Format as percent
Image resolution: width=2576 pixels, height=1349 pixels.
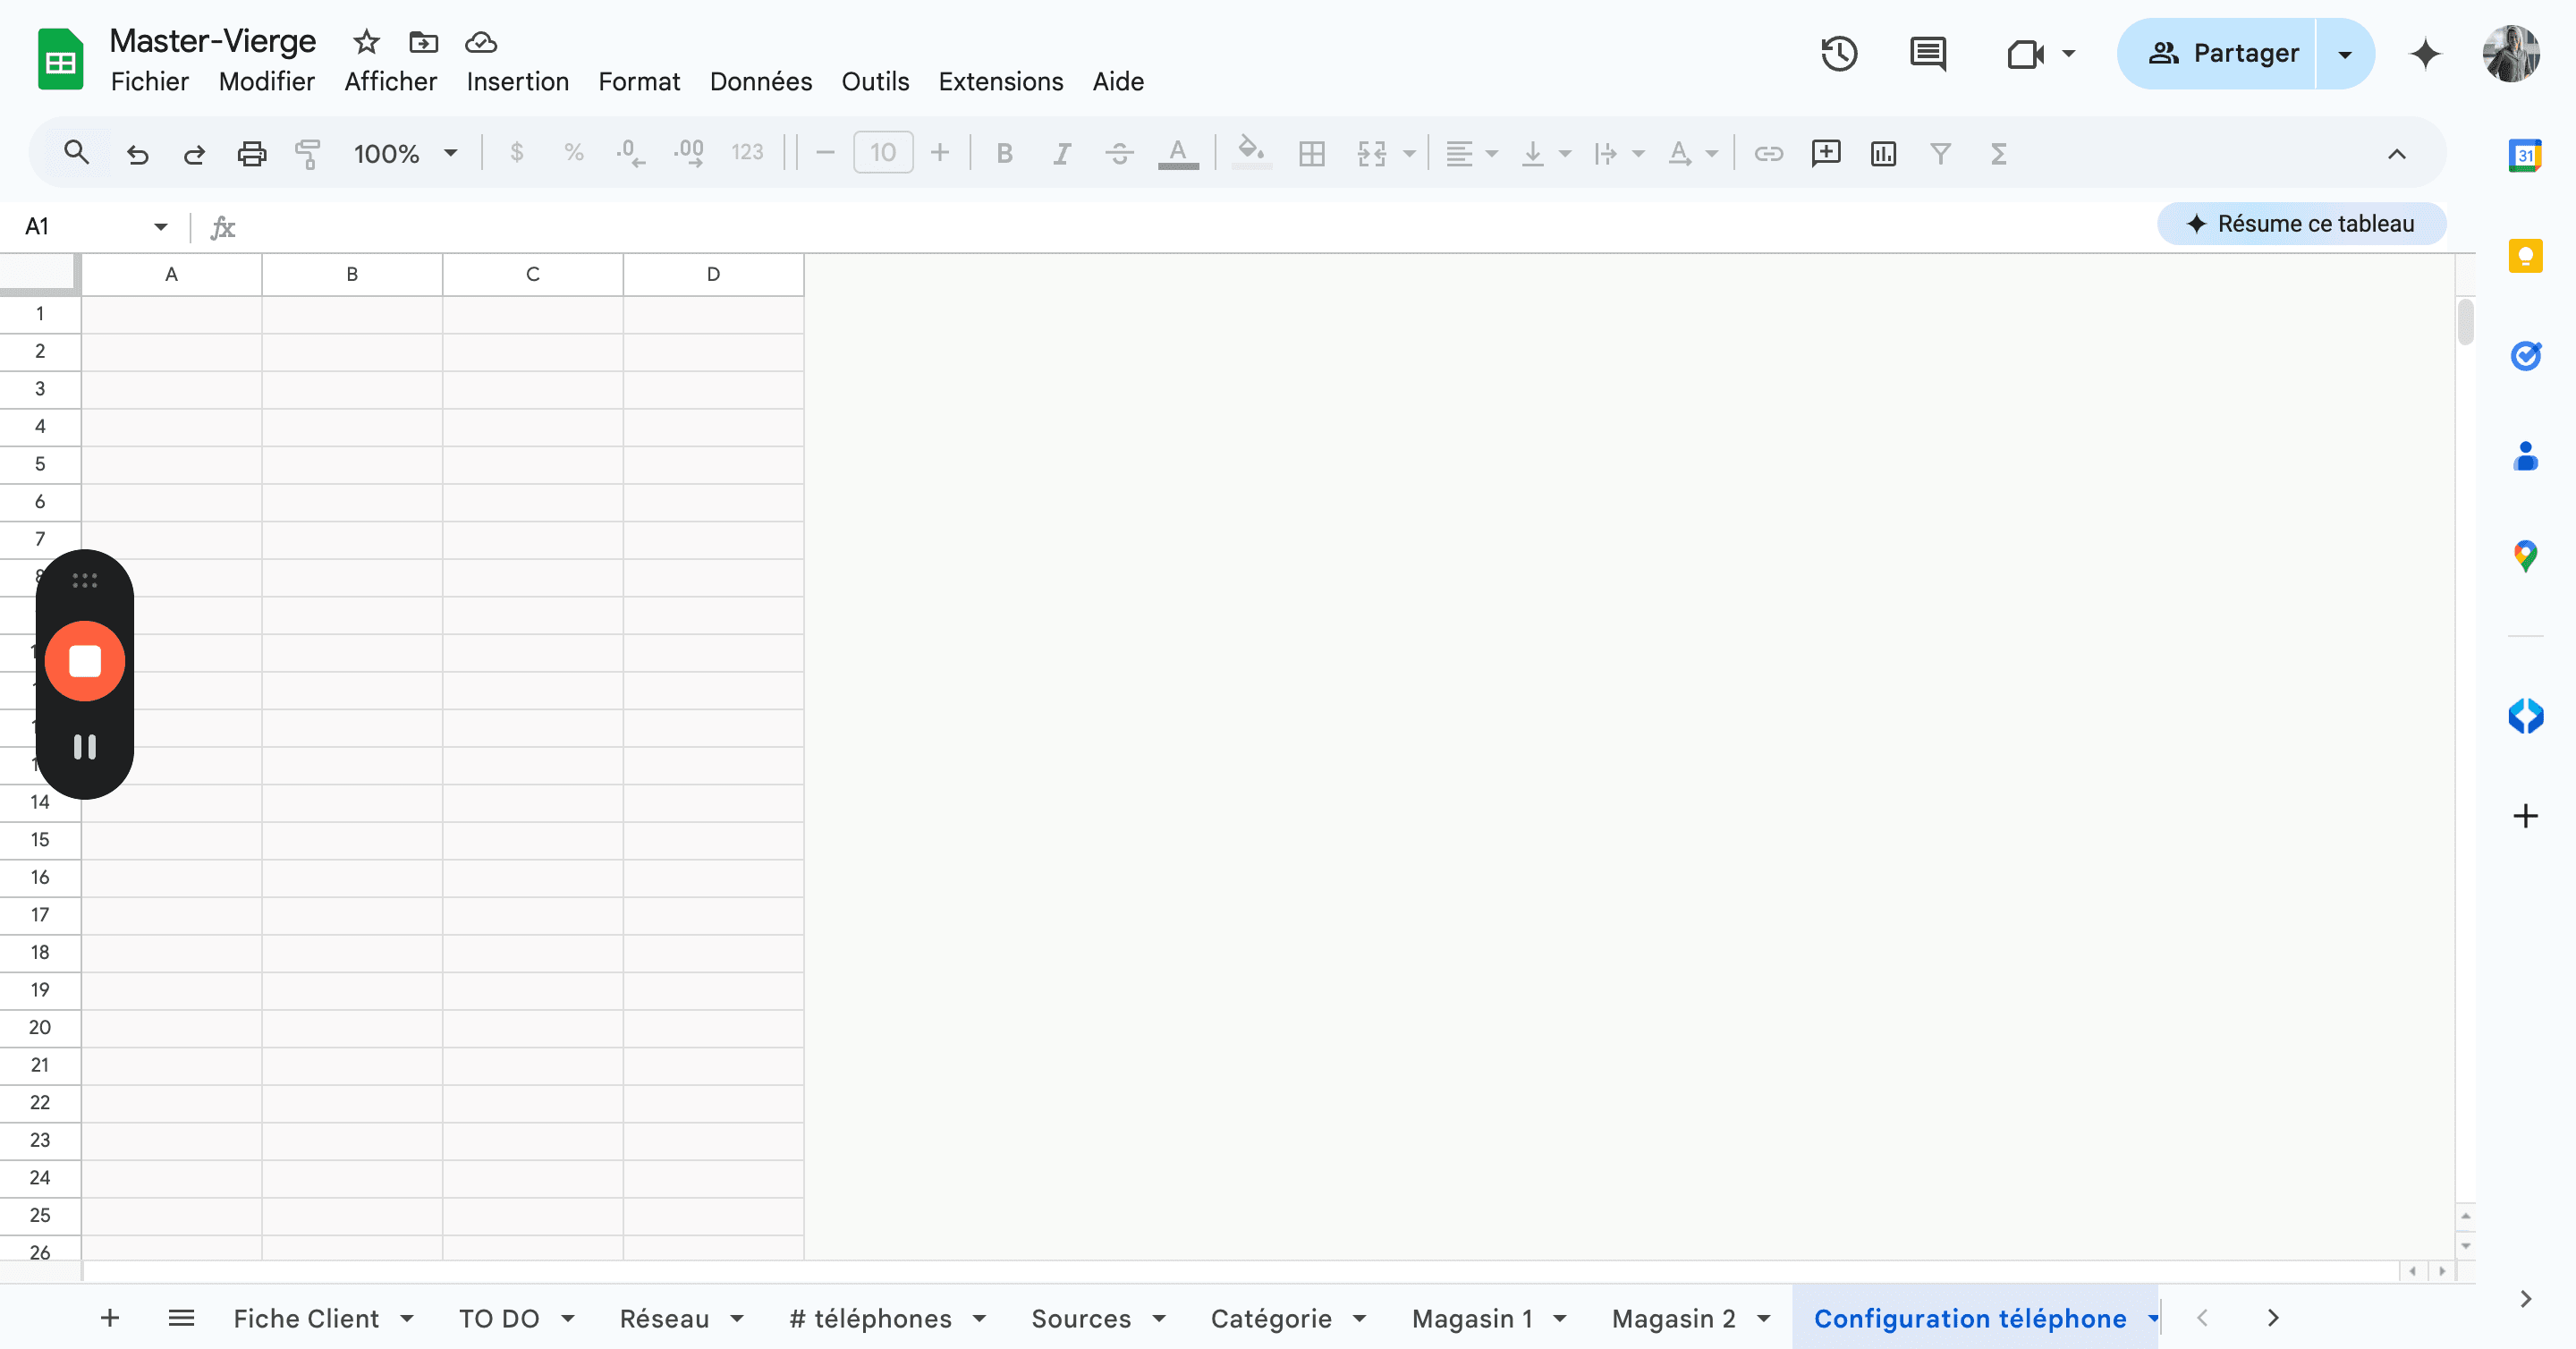(573, 153)
